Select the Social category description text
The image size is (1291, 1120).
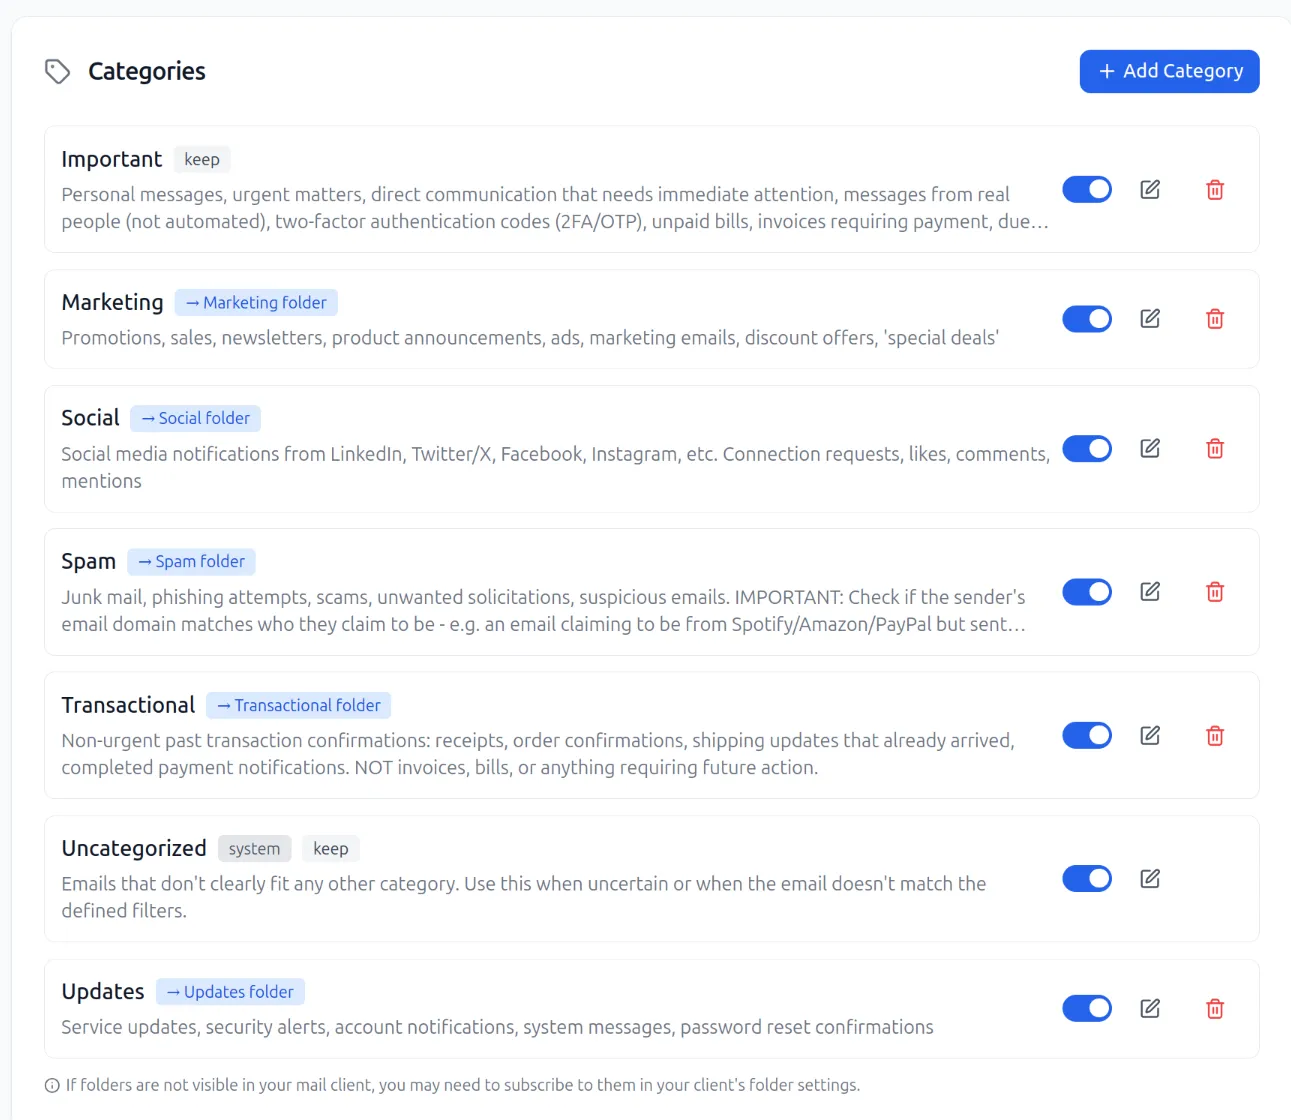pos(555,467)
